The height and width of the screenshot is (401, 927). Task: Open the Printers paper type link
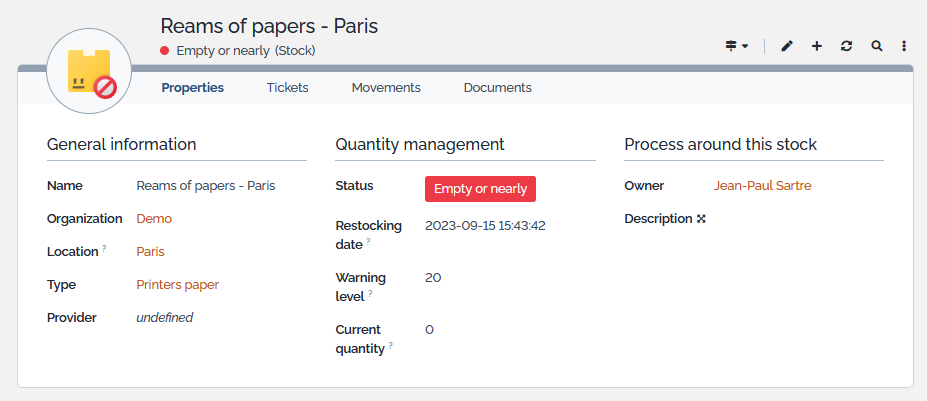point(177,285)
